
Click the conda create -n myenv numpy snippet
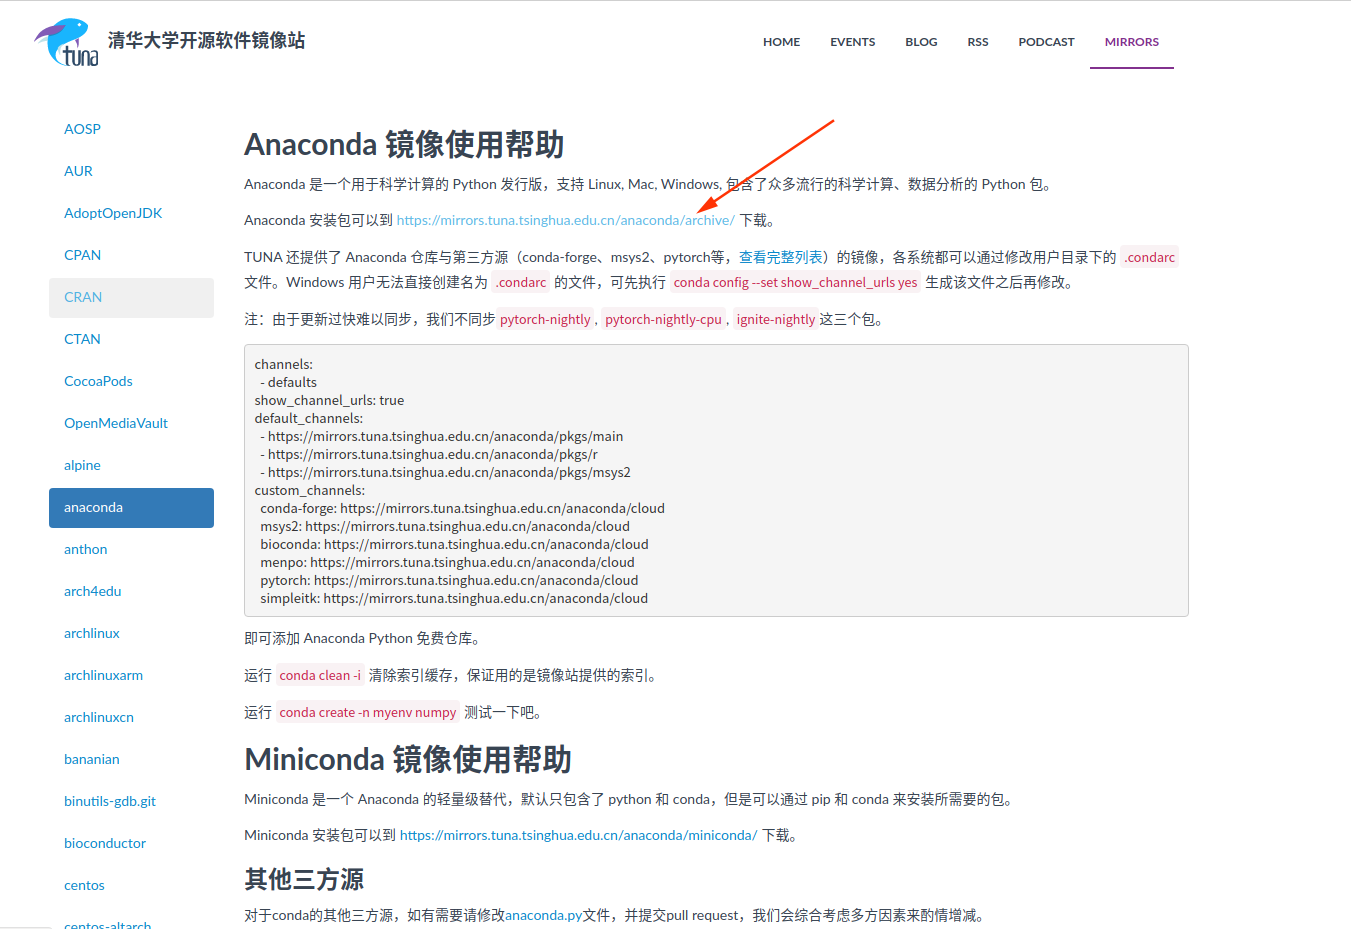coord(367,712)
